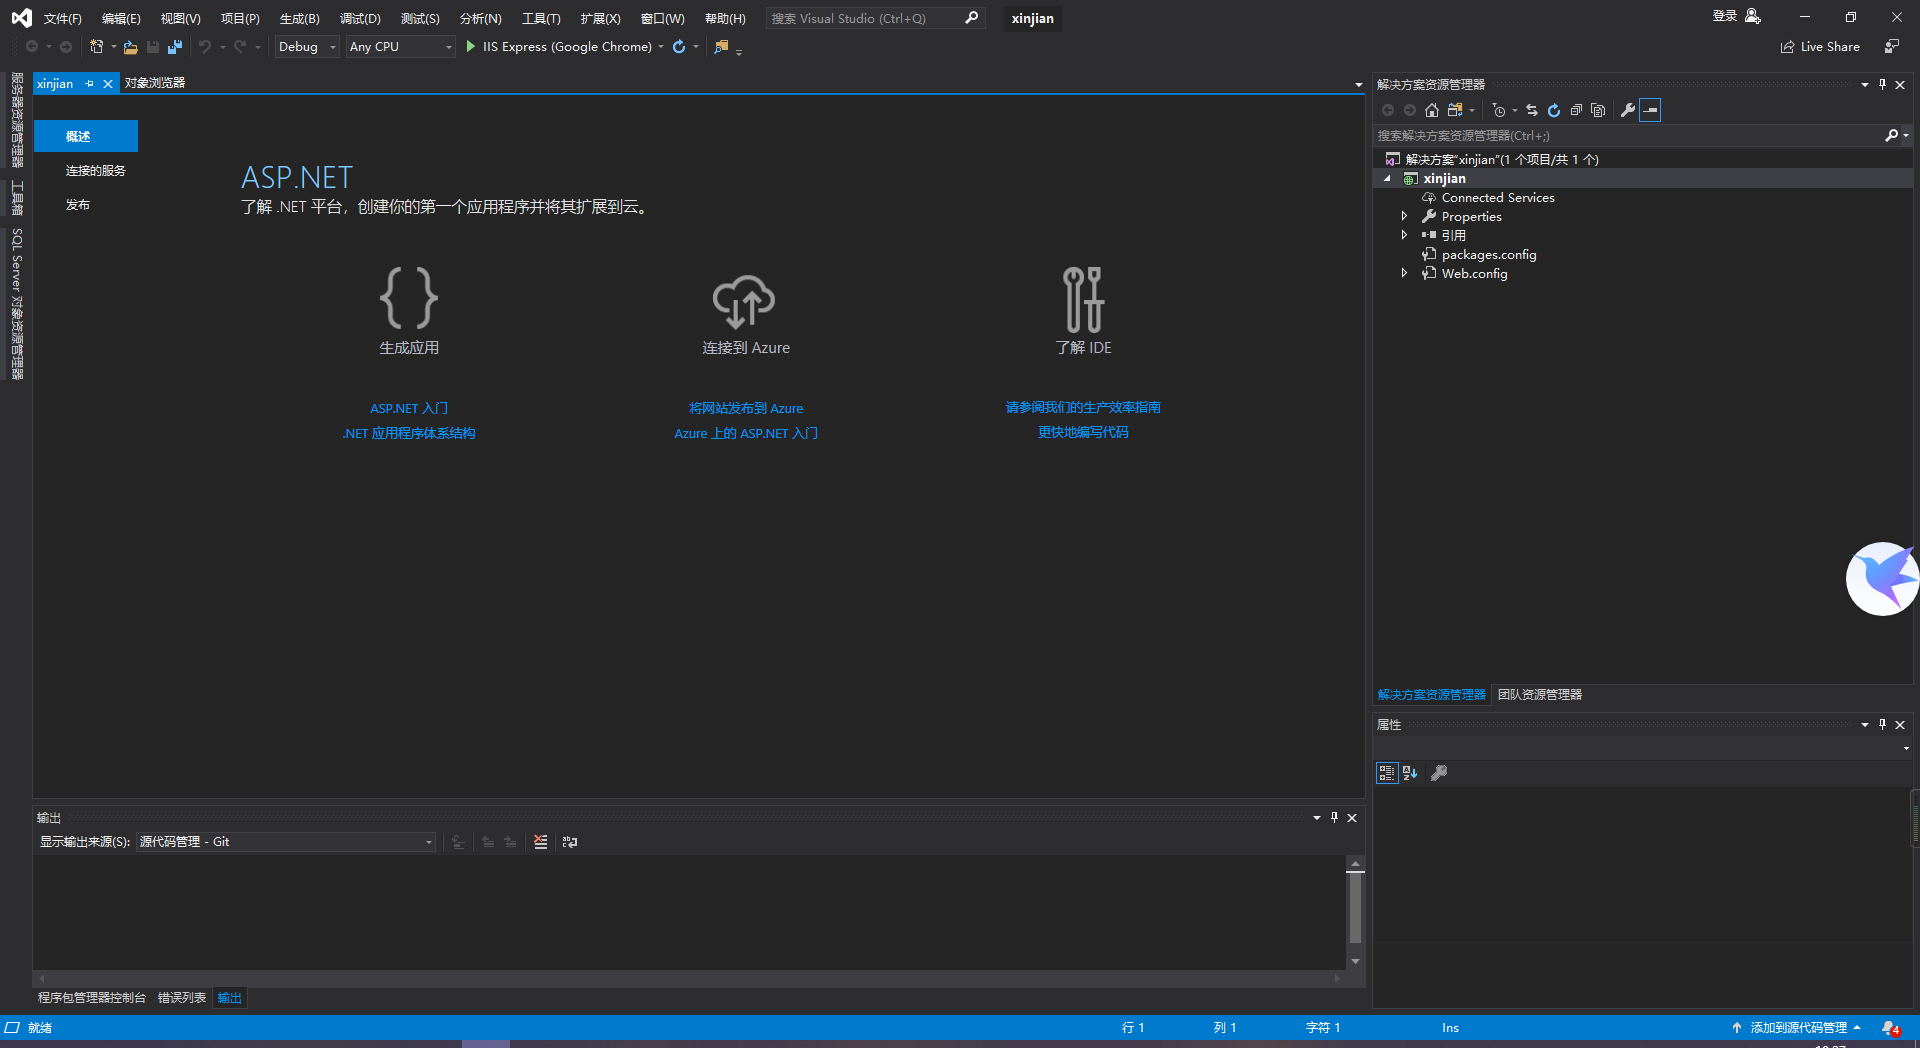Click the Show All Files icon

pos(1598,110)
